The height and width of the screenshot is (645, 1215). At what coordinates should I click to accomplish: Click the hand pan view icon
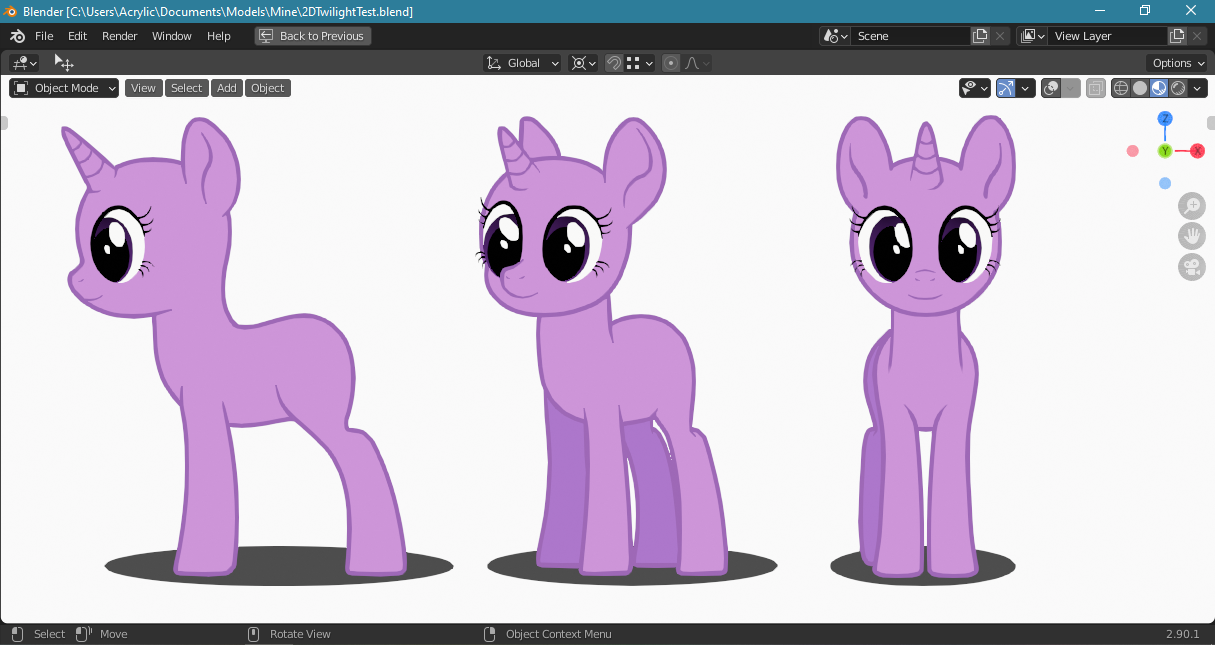(x=1192, y=236)
